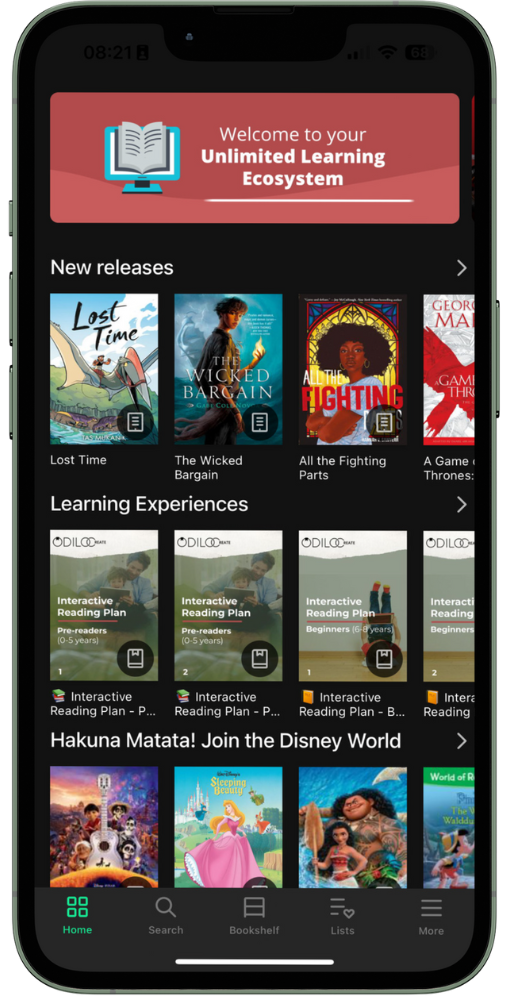The width and height of the screenshot is (516, 1000).
Task: Expand the New releases section arrow
Action: pos(462,268)
